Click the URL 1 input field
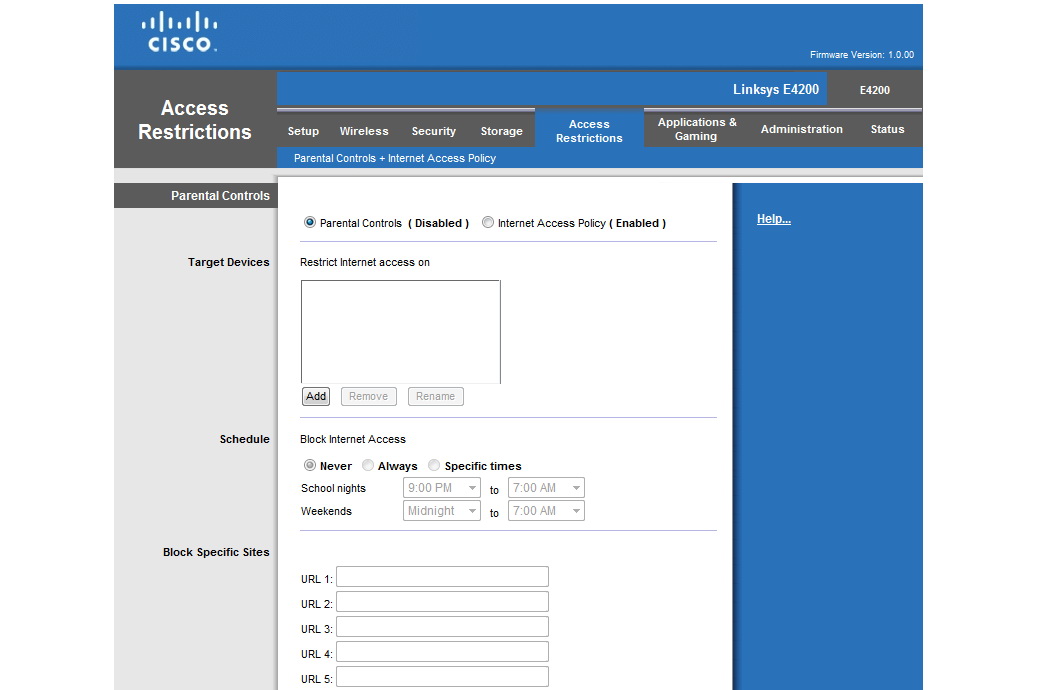 (x=442, y=577)
